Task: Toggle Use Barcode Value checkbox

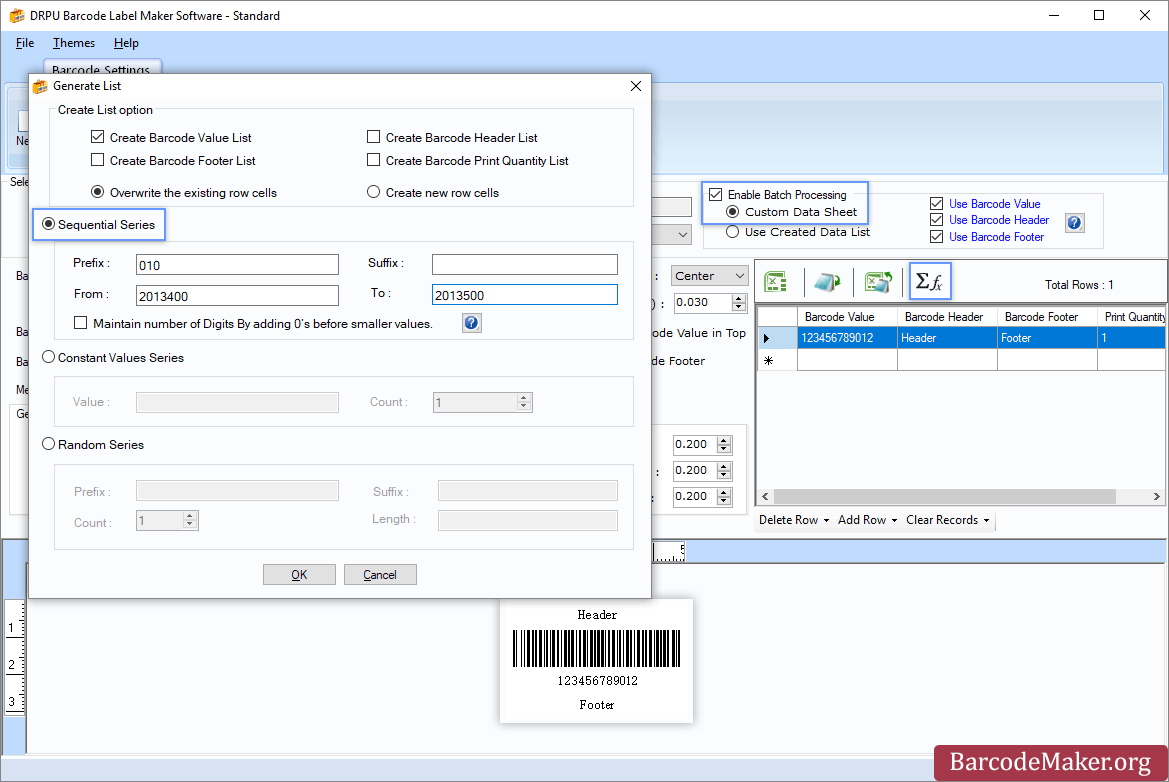Action: [x=936, y=204]
